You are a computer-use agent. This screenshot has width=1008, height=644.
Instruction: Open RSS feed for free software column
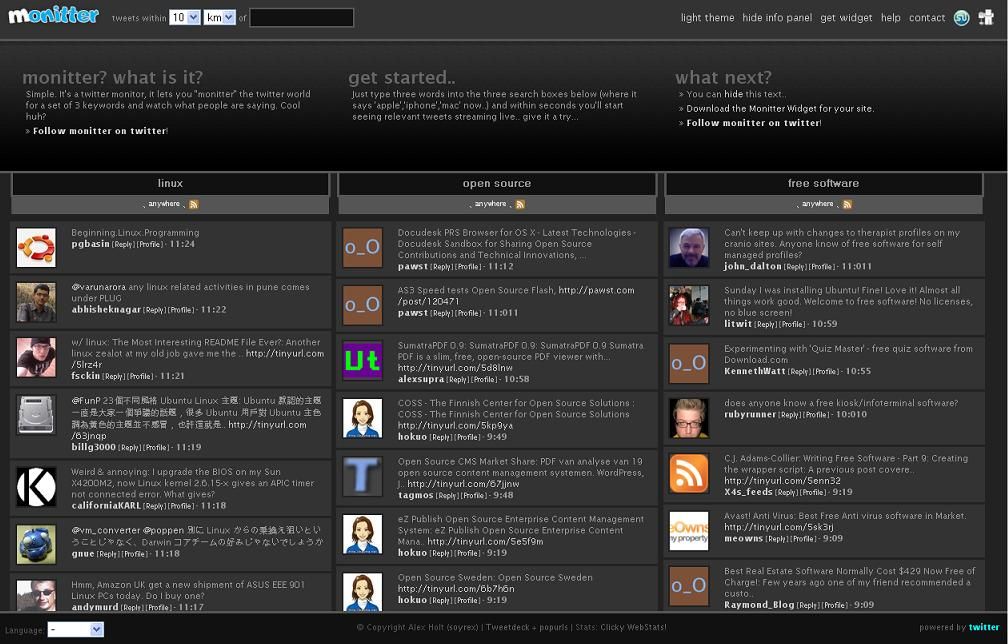coord(847,204)
